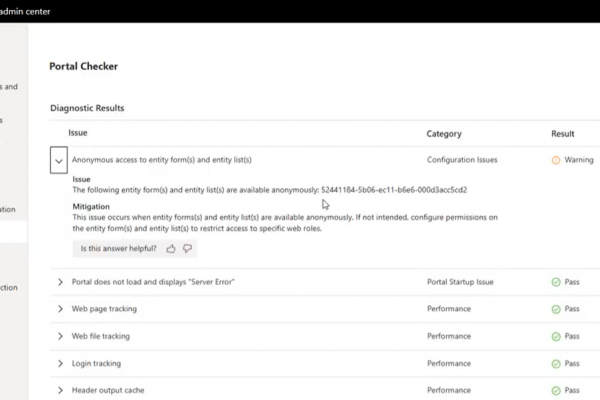Click the Anonymous access issue title
The width and height of the screenshot is (600, 400).
161,160
